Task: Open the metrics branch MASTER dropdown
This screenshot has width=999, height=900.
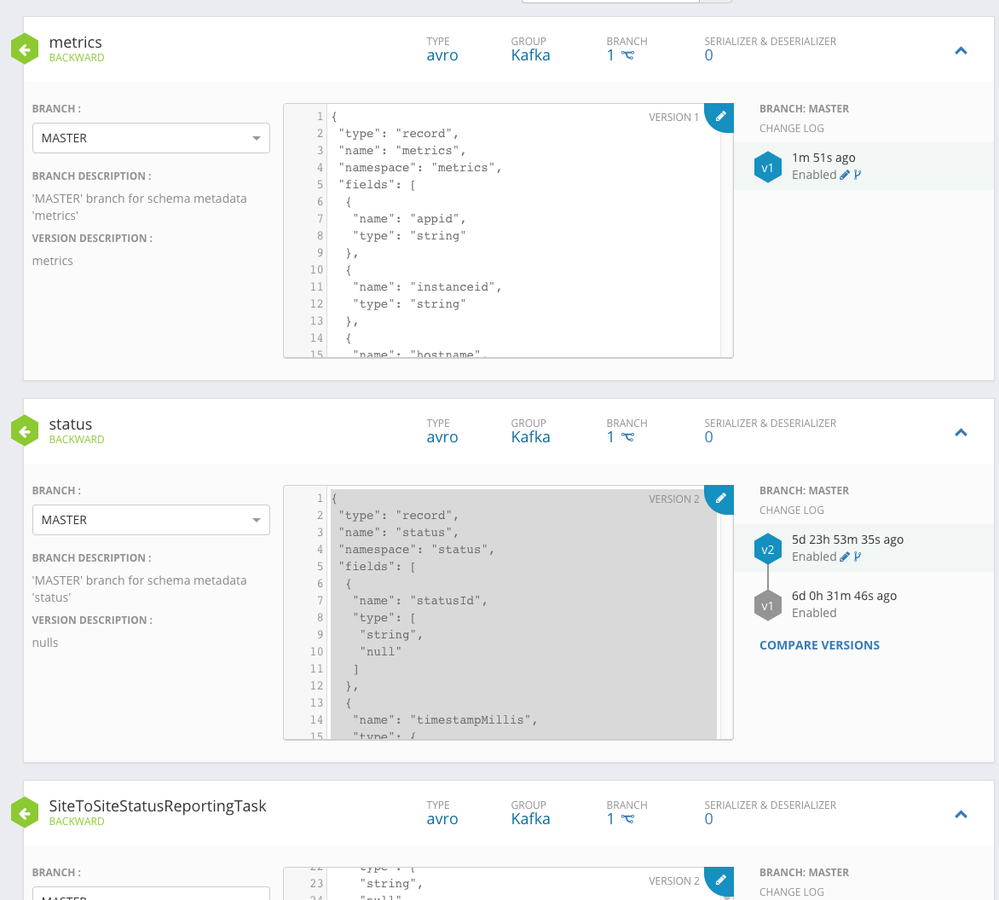Action: pos(150,138)
